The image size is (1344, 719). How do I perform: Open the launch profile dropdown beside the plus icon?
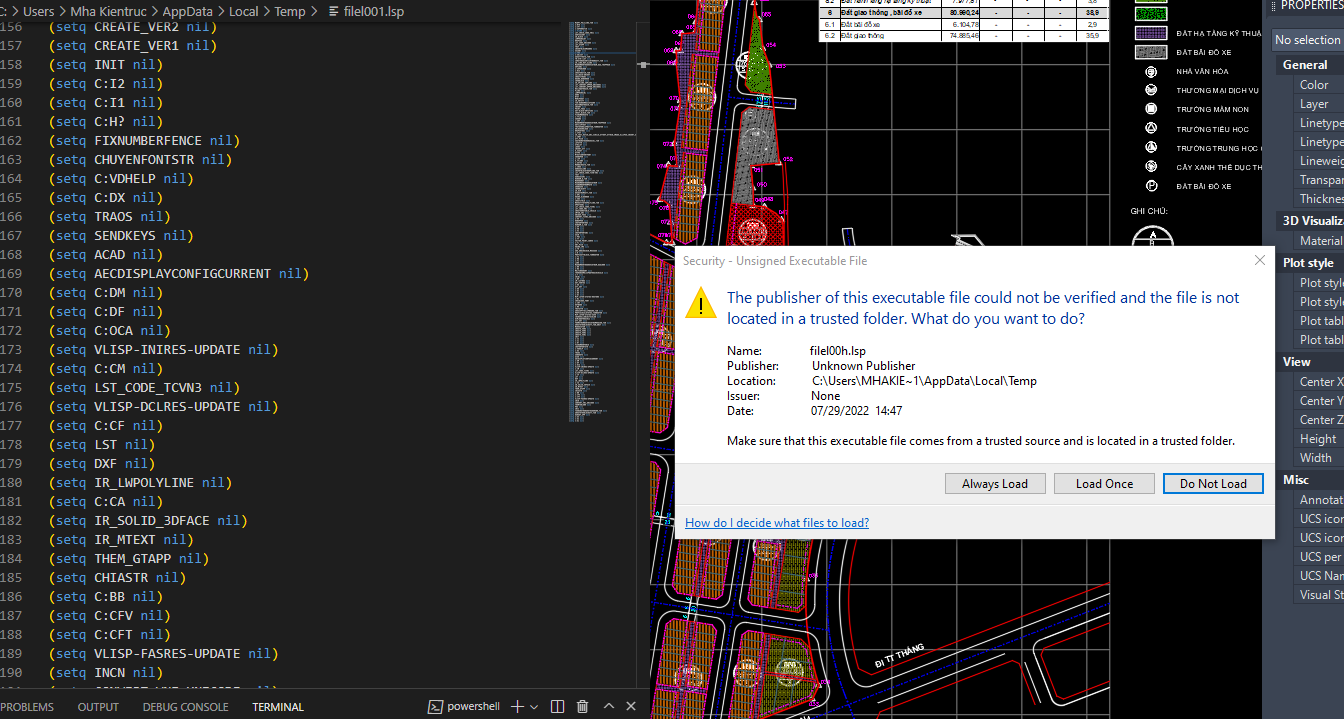(535, 707)
